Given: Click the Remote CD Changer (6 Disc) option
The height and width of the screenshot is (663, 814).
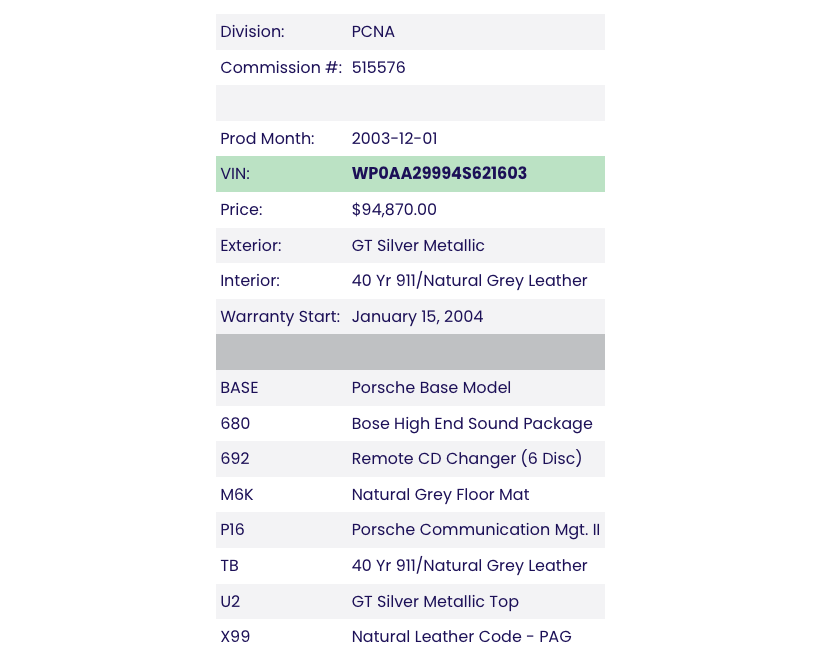Looking at the screenshot, I should click(466, 459).
